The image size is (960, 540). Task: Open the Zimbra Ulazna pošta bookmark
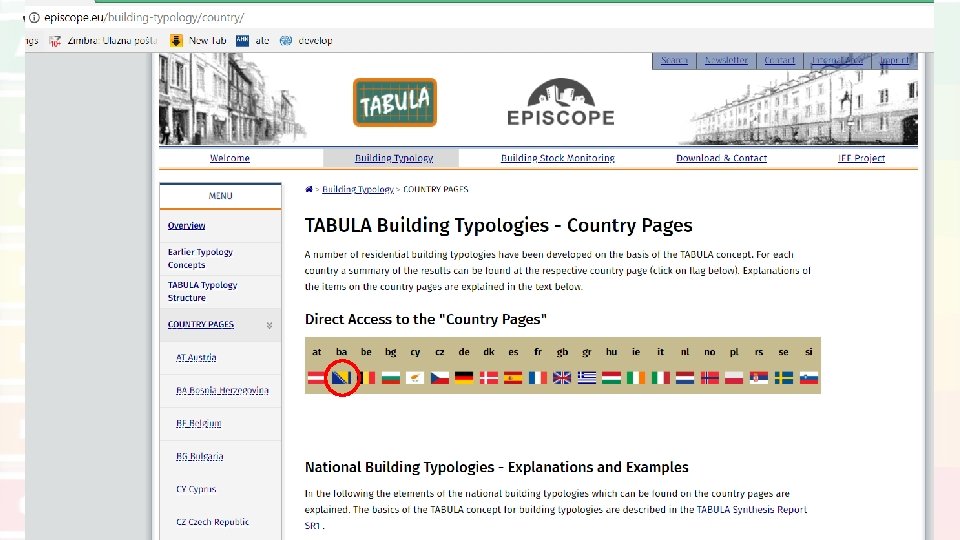tap(103, 40)
